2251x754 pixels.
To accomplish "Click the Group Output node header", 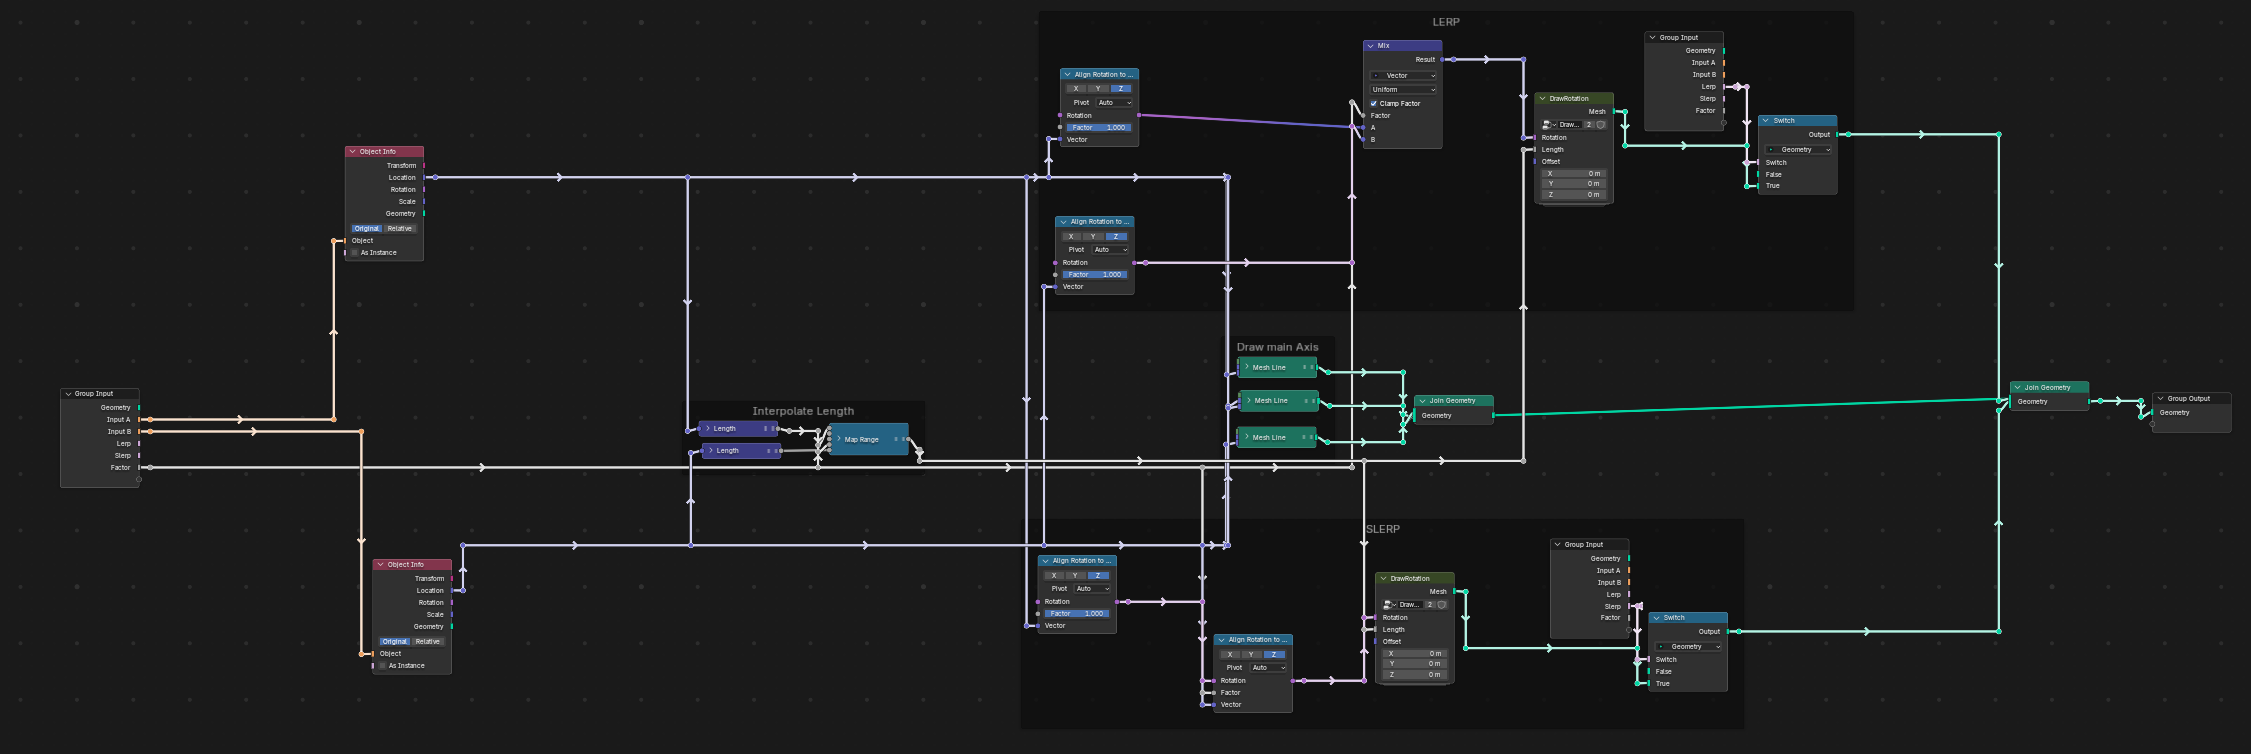I will 2192,398.
